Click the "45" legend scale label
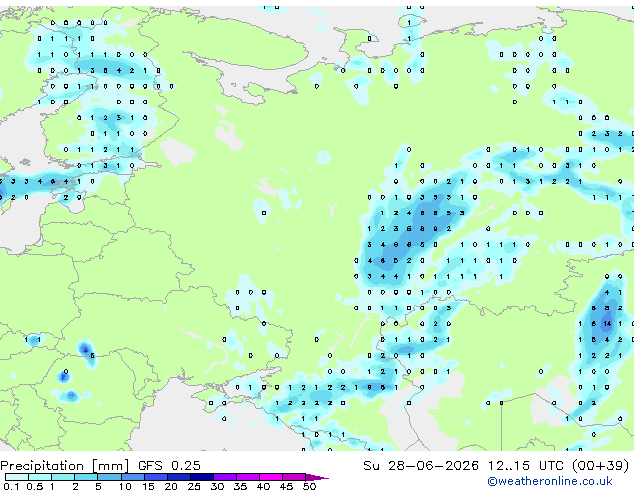Viewport: 634px width, 490px height. coord(286,486)
